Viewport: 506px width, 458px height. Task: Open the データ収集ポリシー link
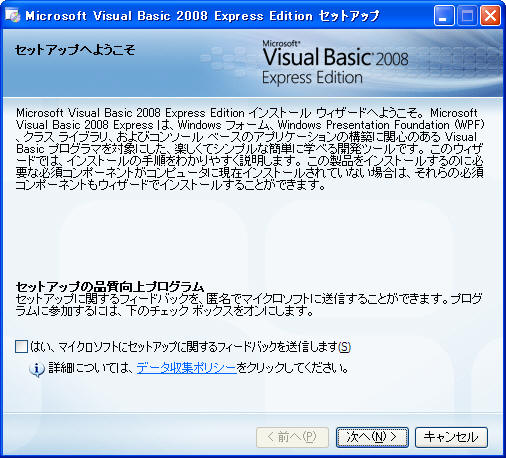186,368
